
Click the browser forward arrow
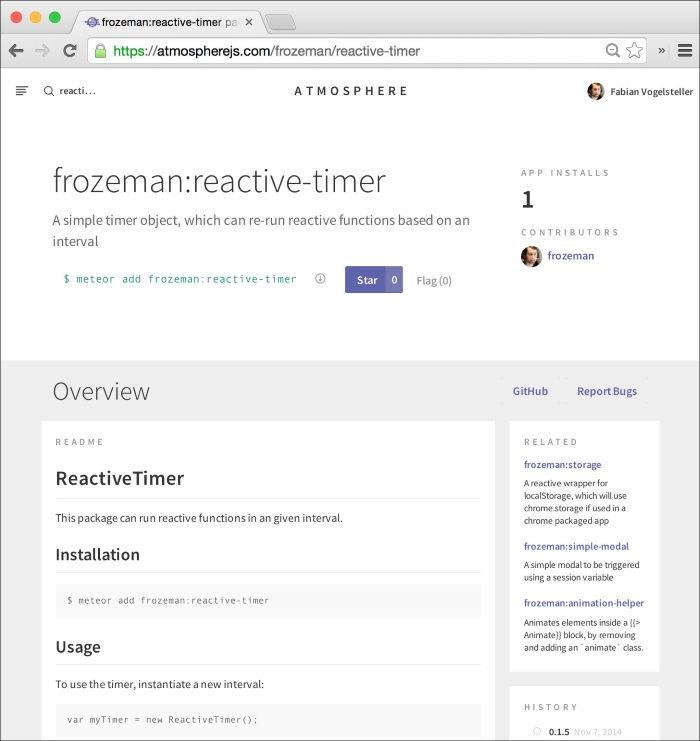pyautogui.click(x=43, y=51)
